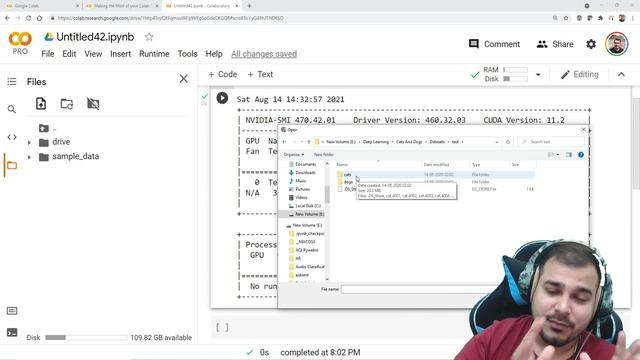640x360 pixels.
Task: Select the Files sidebar folder icon
Action: (x=12, y=165)
